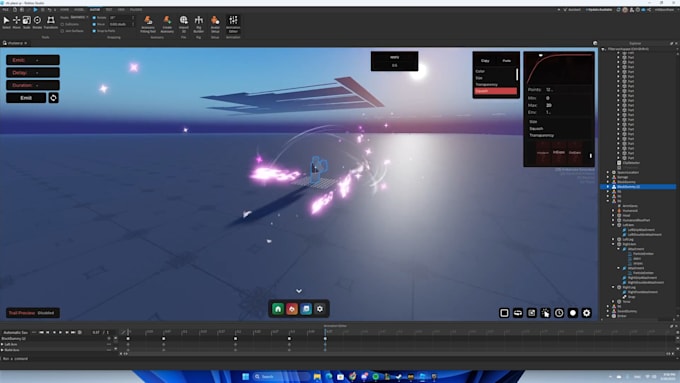680x383 pixels.
Task: Select the Select tool in the ribbon
Action: tap(6, 22)
